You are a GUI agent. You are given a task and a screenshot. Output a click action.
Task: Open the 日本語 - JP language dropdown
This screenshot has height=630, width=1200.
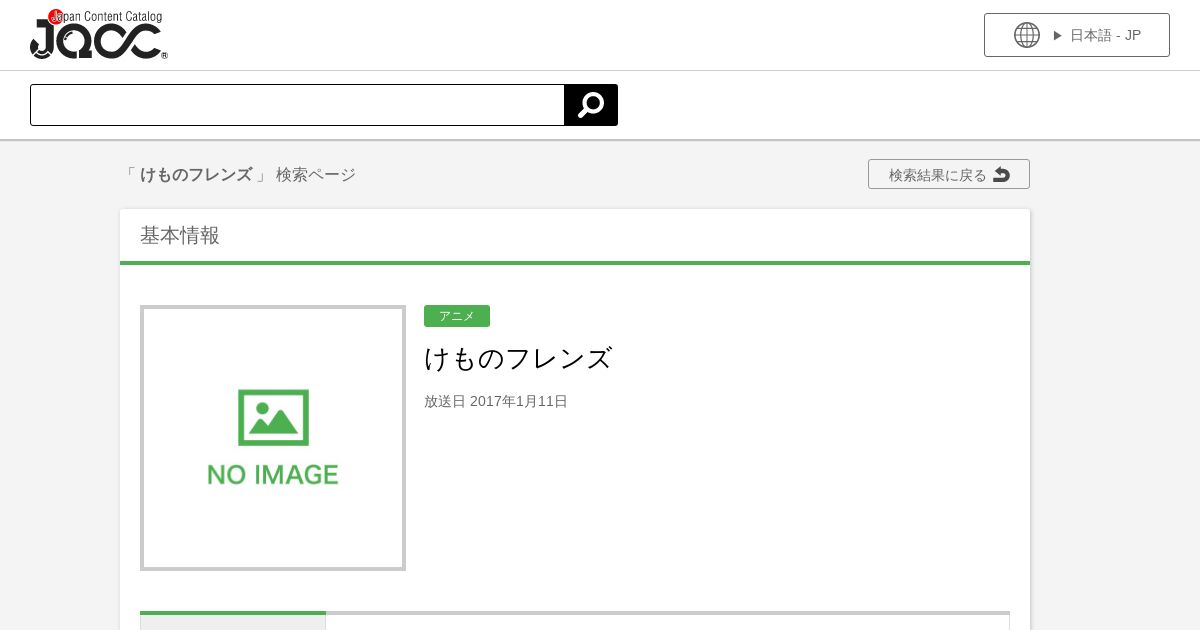click(x=1077, y=35)
